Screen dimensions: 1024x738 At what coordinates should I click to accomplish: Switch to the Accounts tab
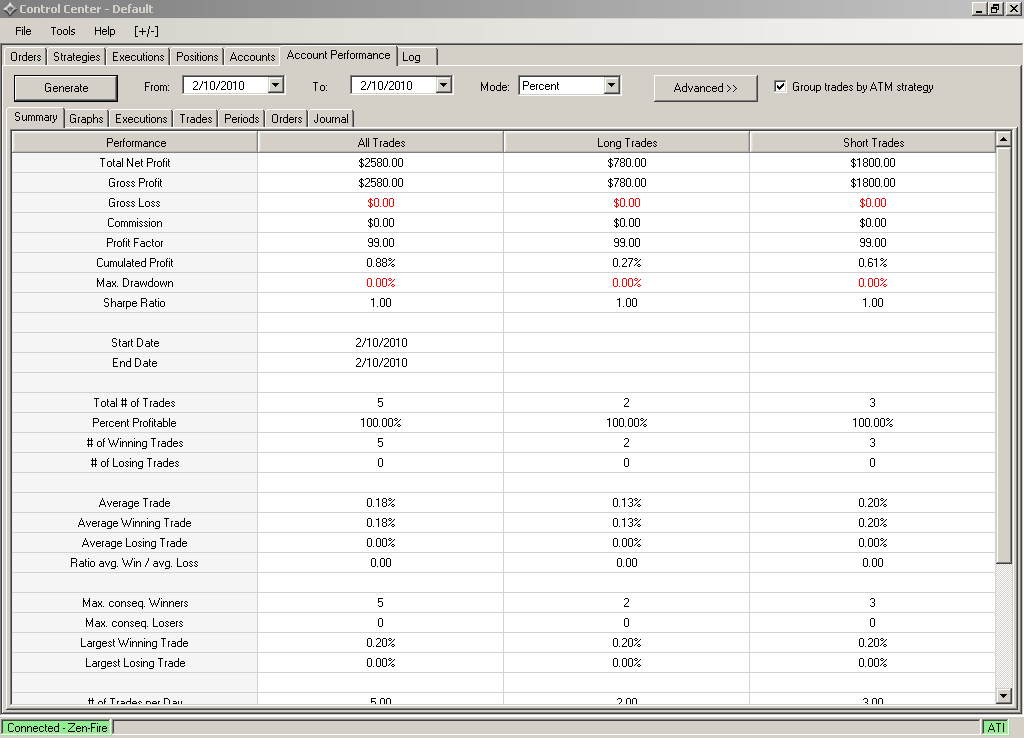(252, 57)
